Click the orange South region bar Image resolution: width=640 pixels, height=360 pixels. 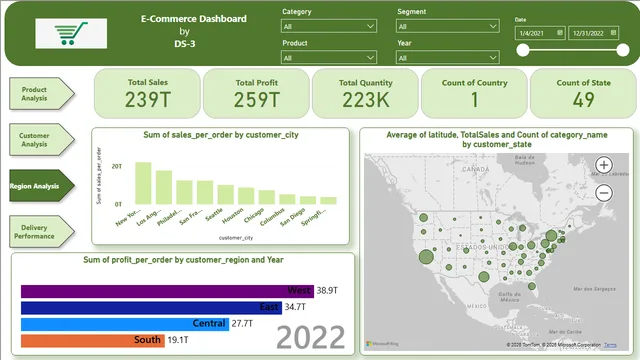[x=93, y=340]
